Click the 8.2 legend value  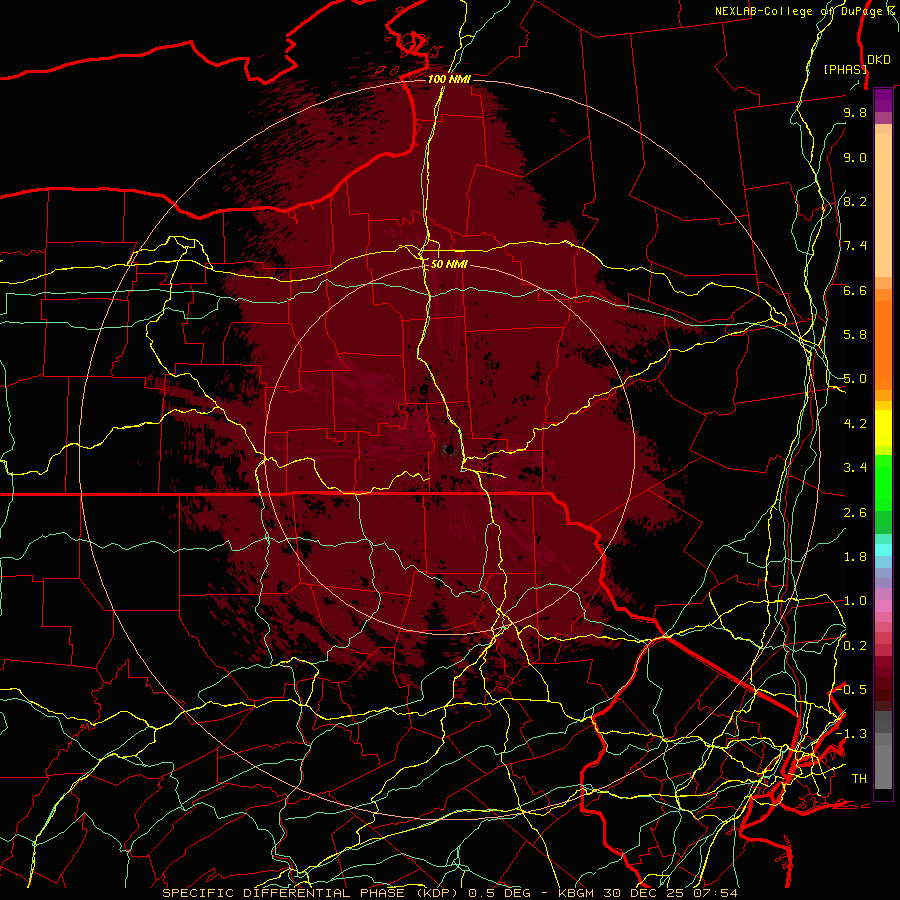tap(855, 201)
